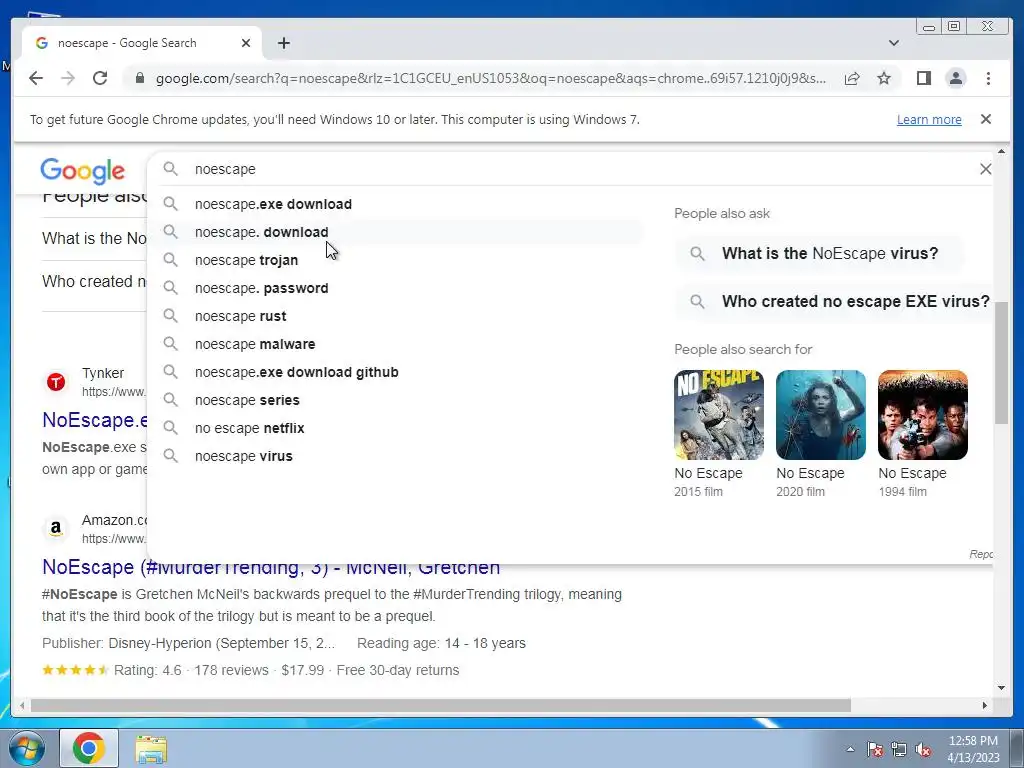The image size is (1024, 768).
Task: Open a new tab with the plus button
Action: 283,43
